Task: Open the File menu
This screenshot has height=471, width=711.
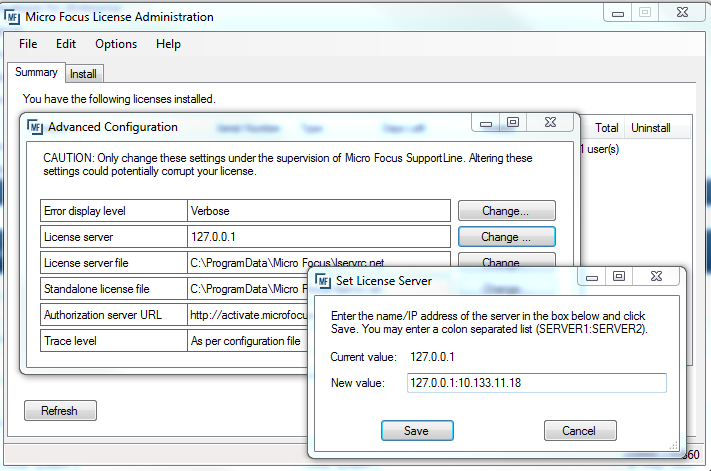Action: (28, 44)
